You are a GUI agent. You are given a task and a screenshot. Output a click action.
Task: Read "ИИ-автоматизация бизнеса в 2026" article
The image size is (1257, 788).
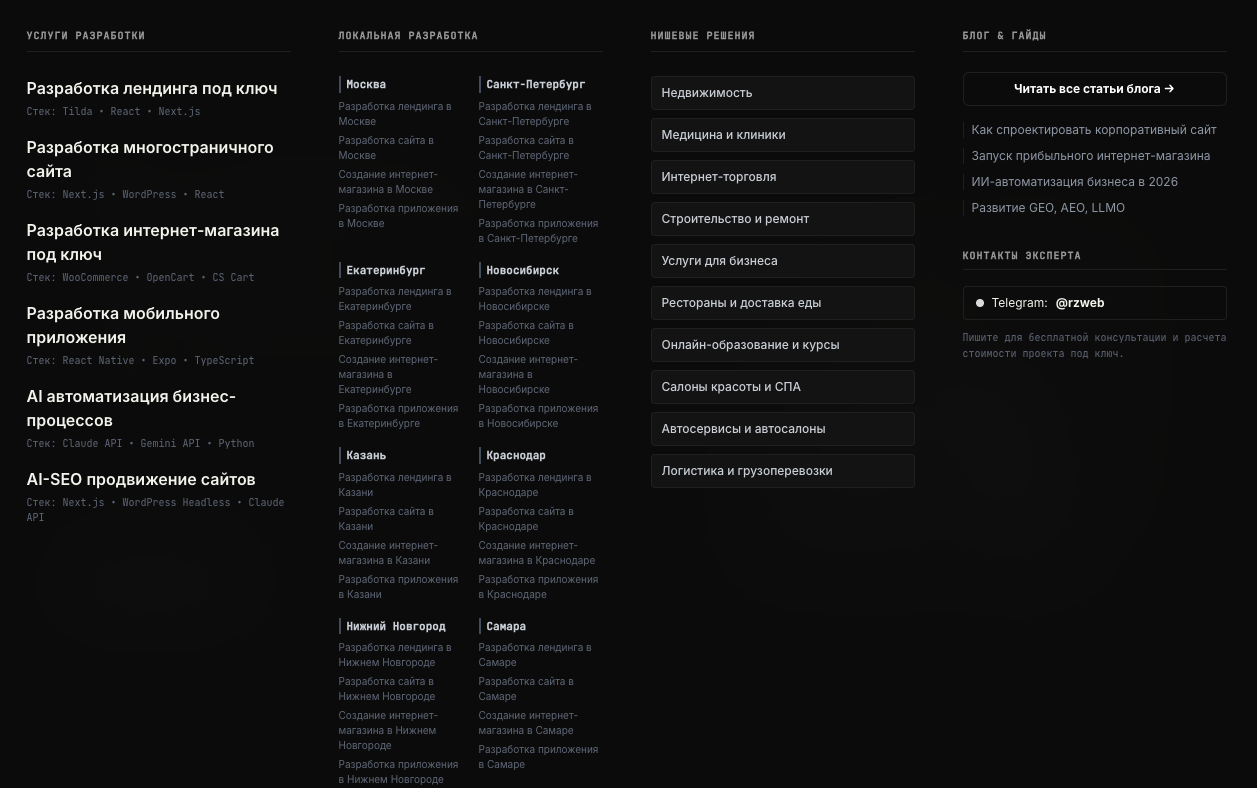coord(1075,182)
